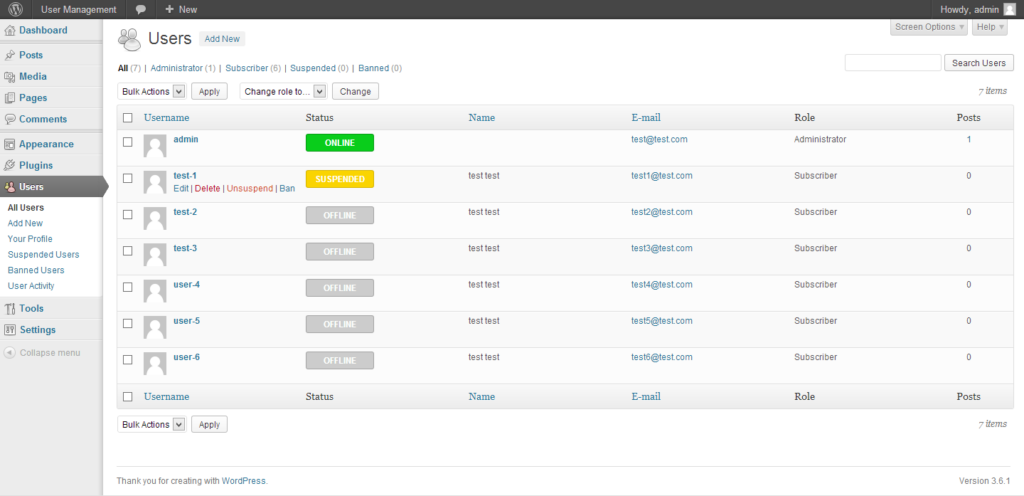Click the bottom Apply button
Viewport: 1024px width, 496px height.
coord(209,424)
